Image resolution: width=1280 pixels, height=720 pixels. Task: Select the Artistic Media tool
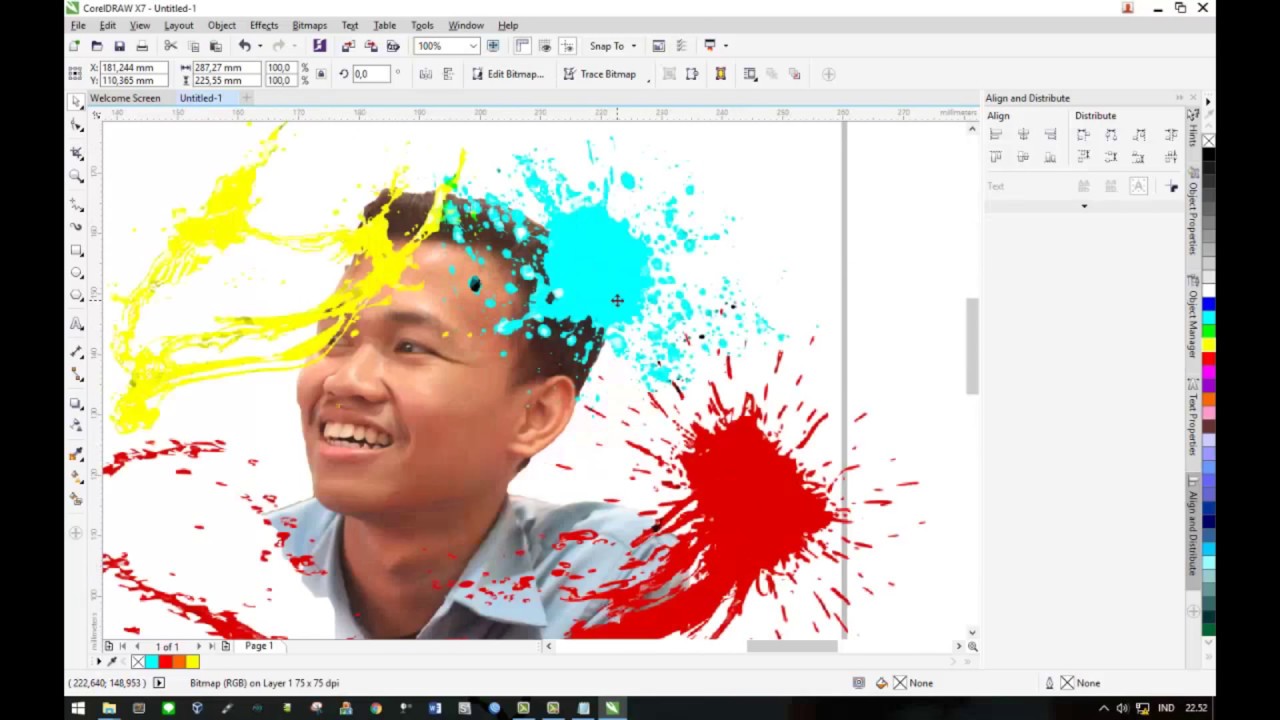tap(76, 227)
